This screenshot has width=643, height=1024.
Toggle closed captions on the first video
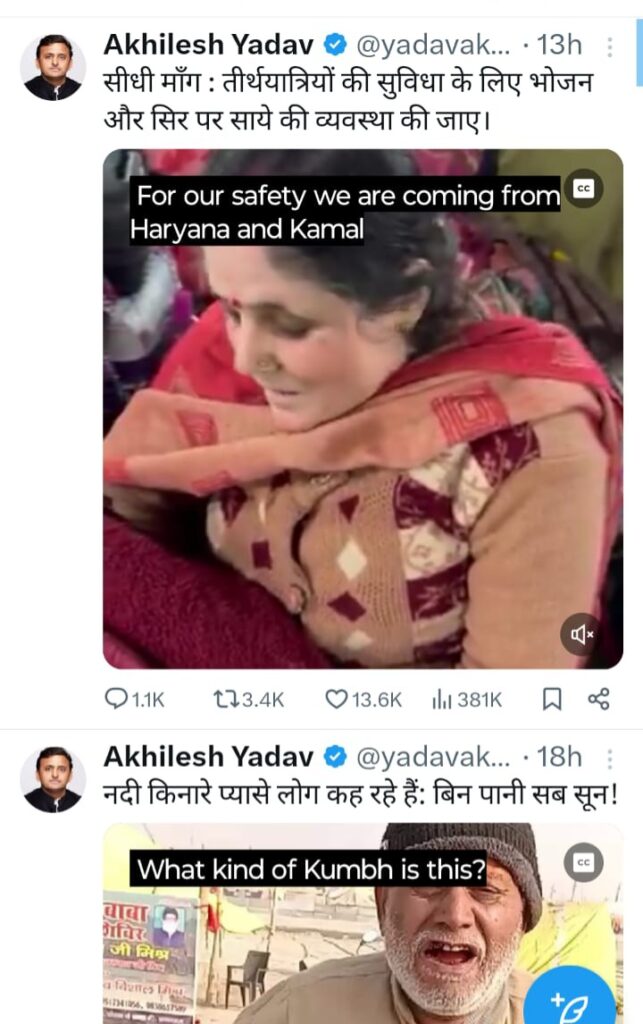pyautogui.click(x=583, y=187)
